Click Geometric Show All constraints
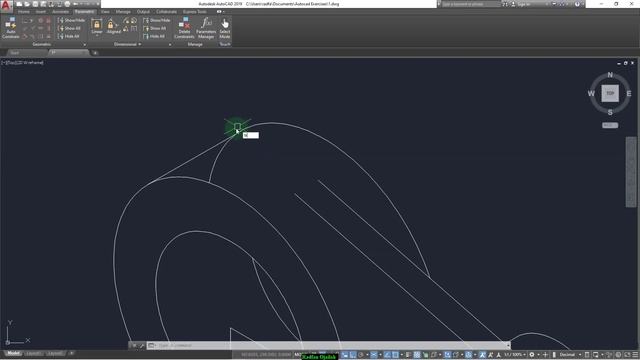The width and height of the screenshot is (640, 360). click(69, 28)
